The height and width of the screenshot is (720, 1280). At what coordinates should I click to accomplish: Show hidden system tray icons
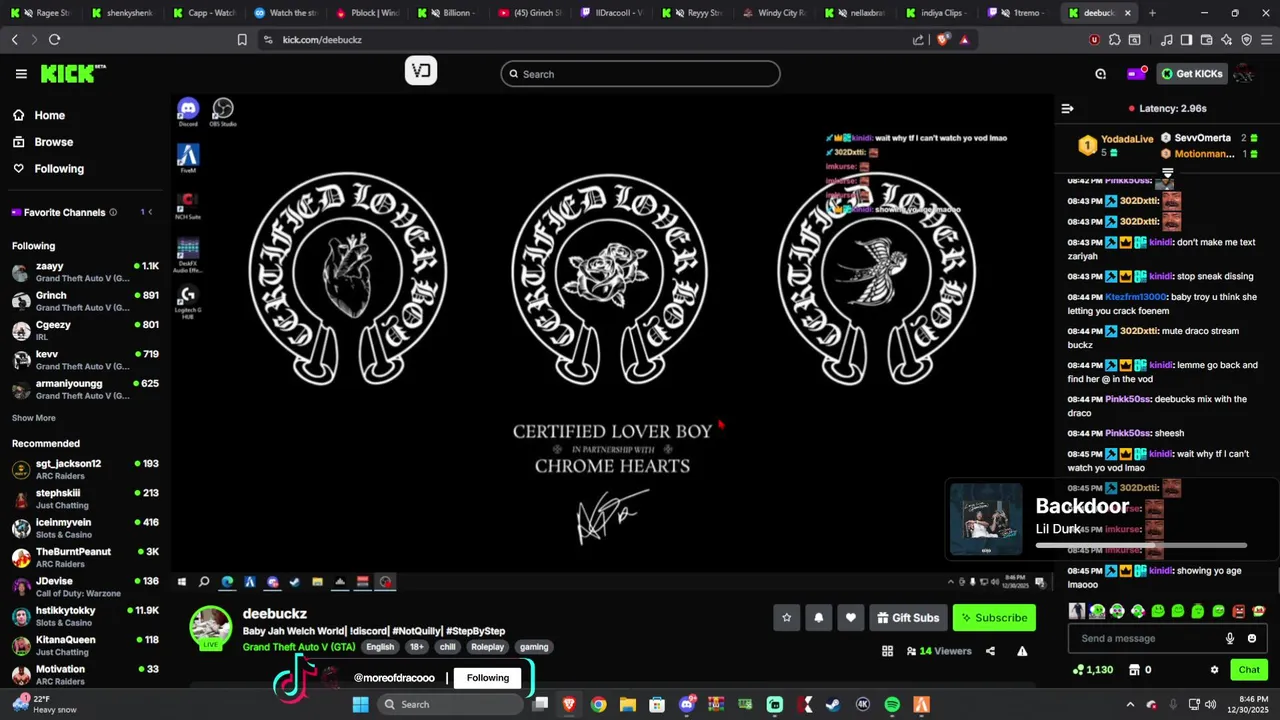1130,704
